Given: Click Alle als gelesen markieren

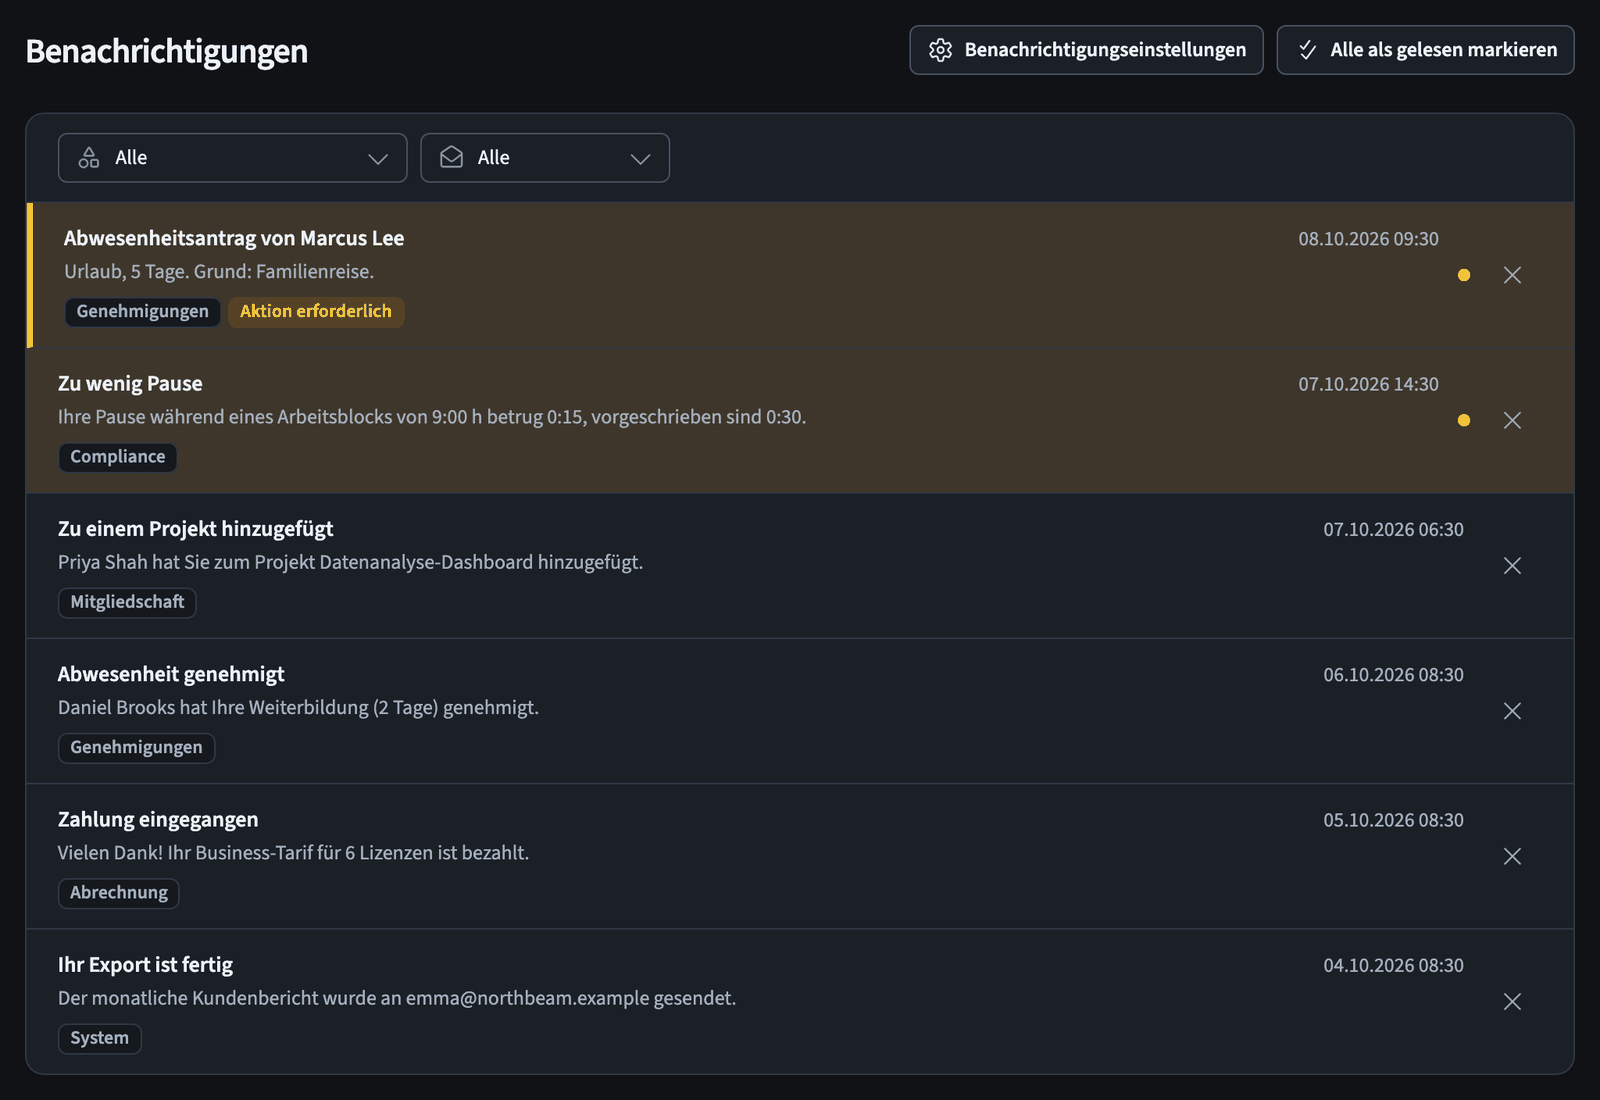Looking at the screenshot, I should pos(1425,50).
